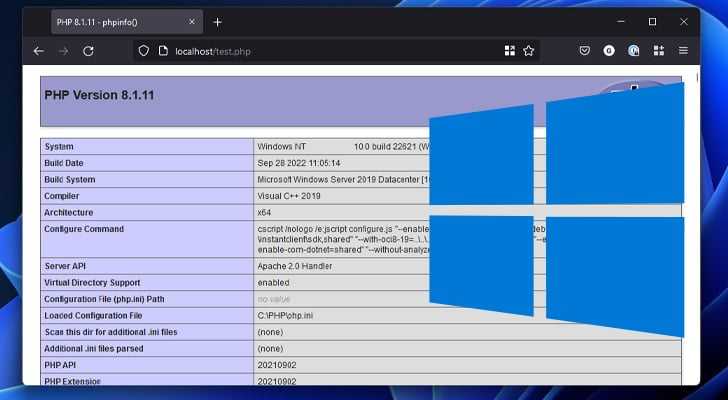
Task: Click the PHP API label
Action: click(x=60, y=365)
